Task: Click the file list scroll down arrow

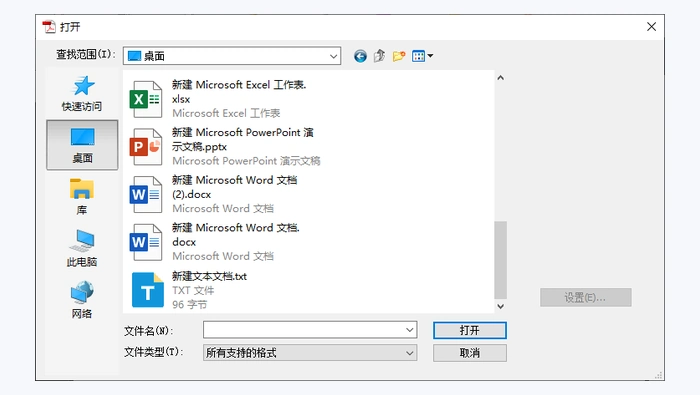Action: point(500,306)
